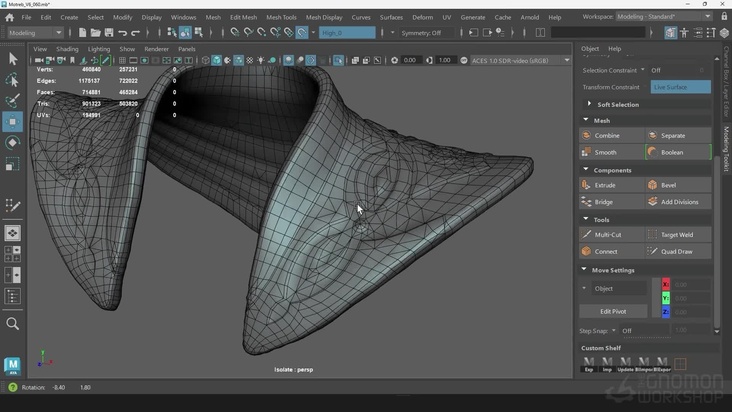Open the Mesh Tools menu
The height and width of the screenshot is (412, 732).
[281, 17]
